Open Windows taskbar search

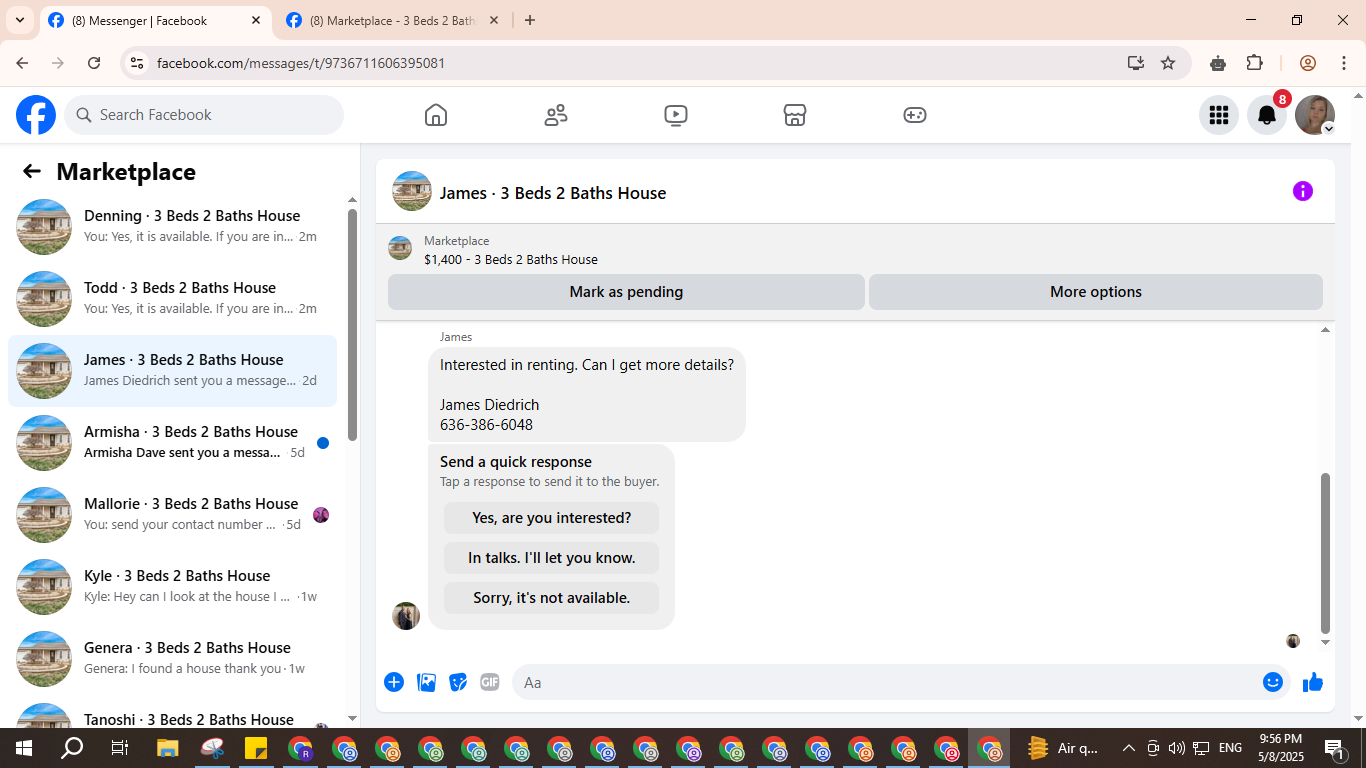pos(72,748)
